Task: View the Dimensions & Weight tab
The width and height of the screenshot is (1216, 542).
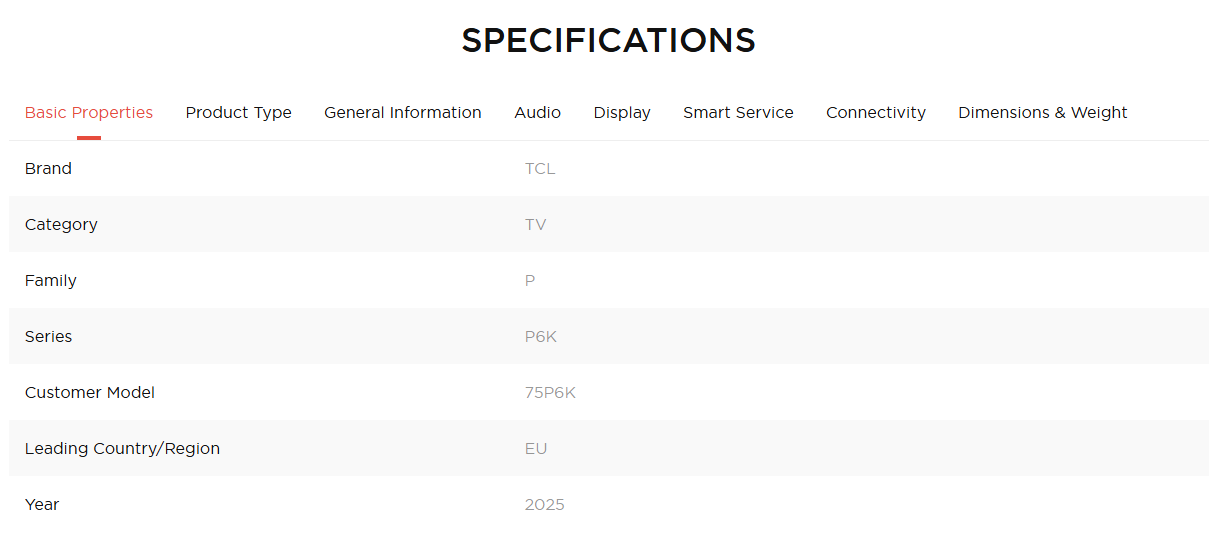Action: (1042, 113)
